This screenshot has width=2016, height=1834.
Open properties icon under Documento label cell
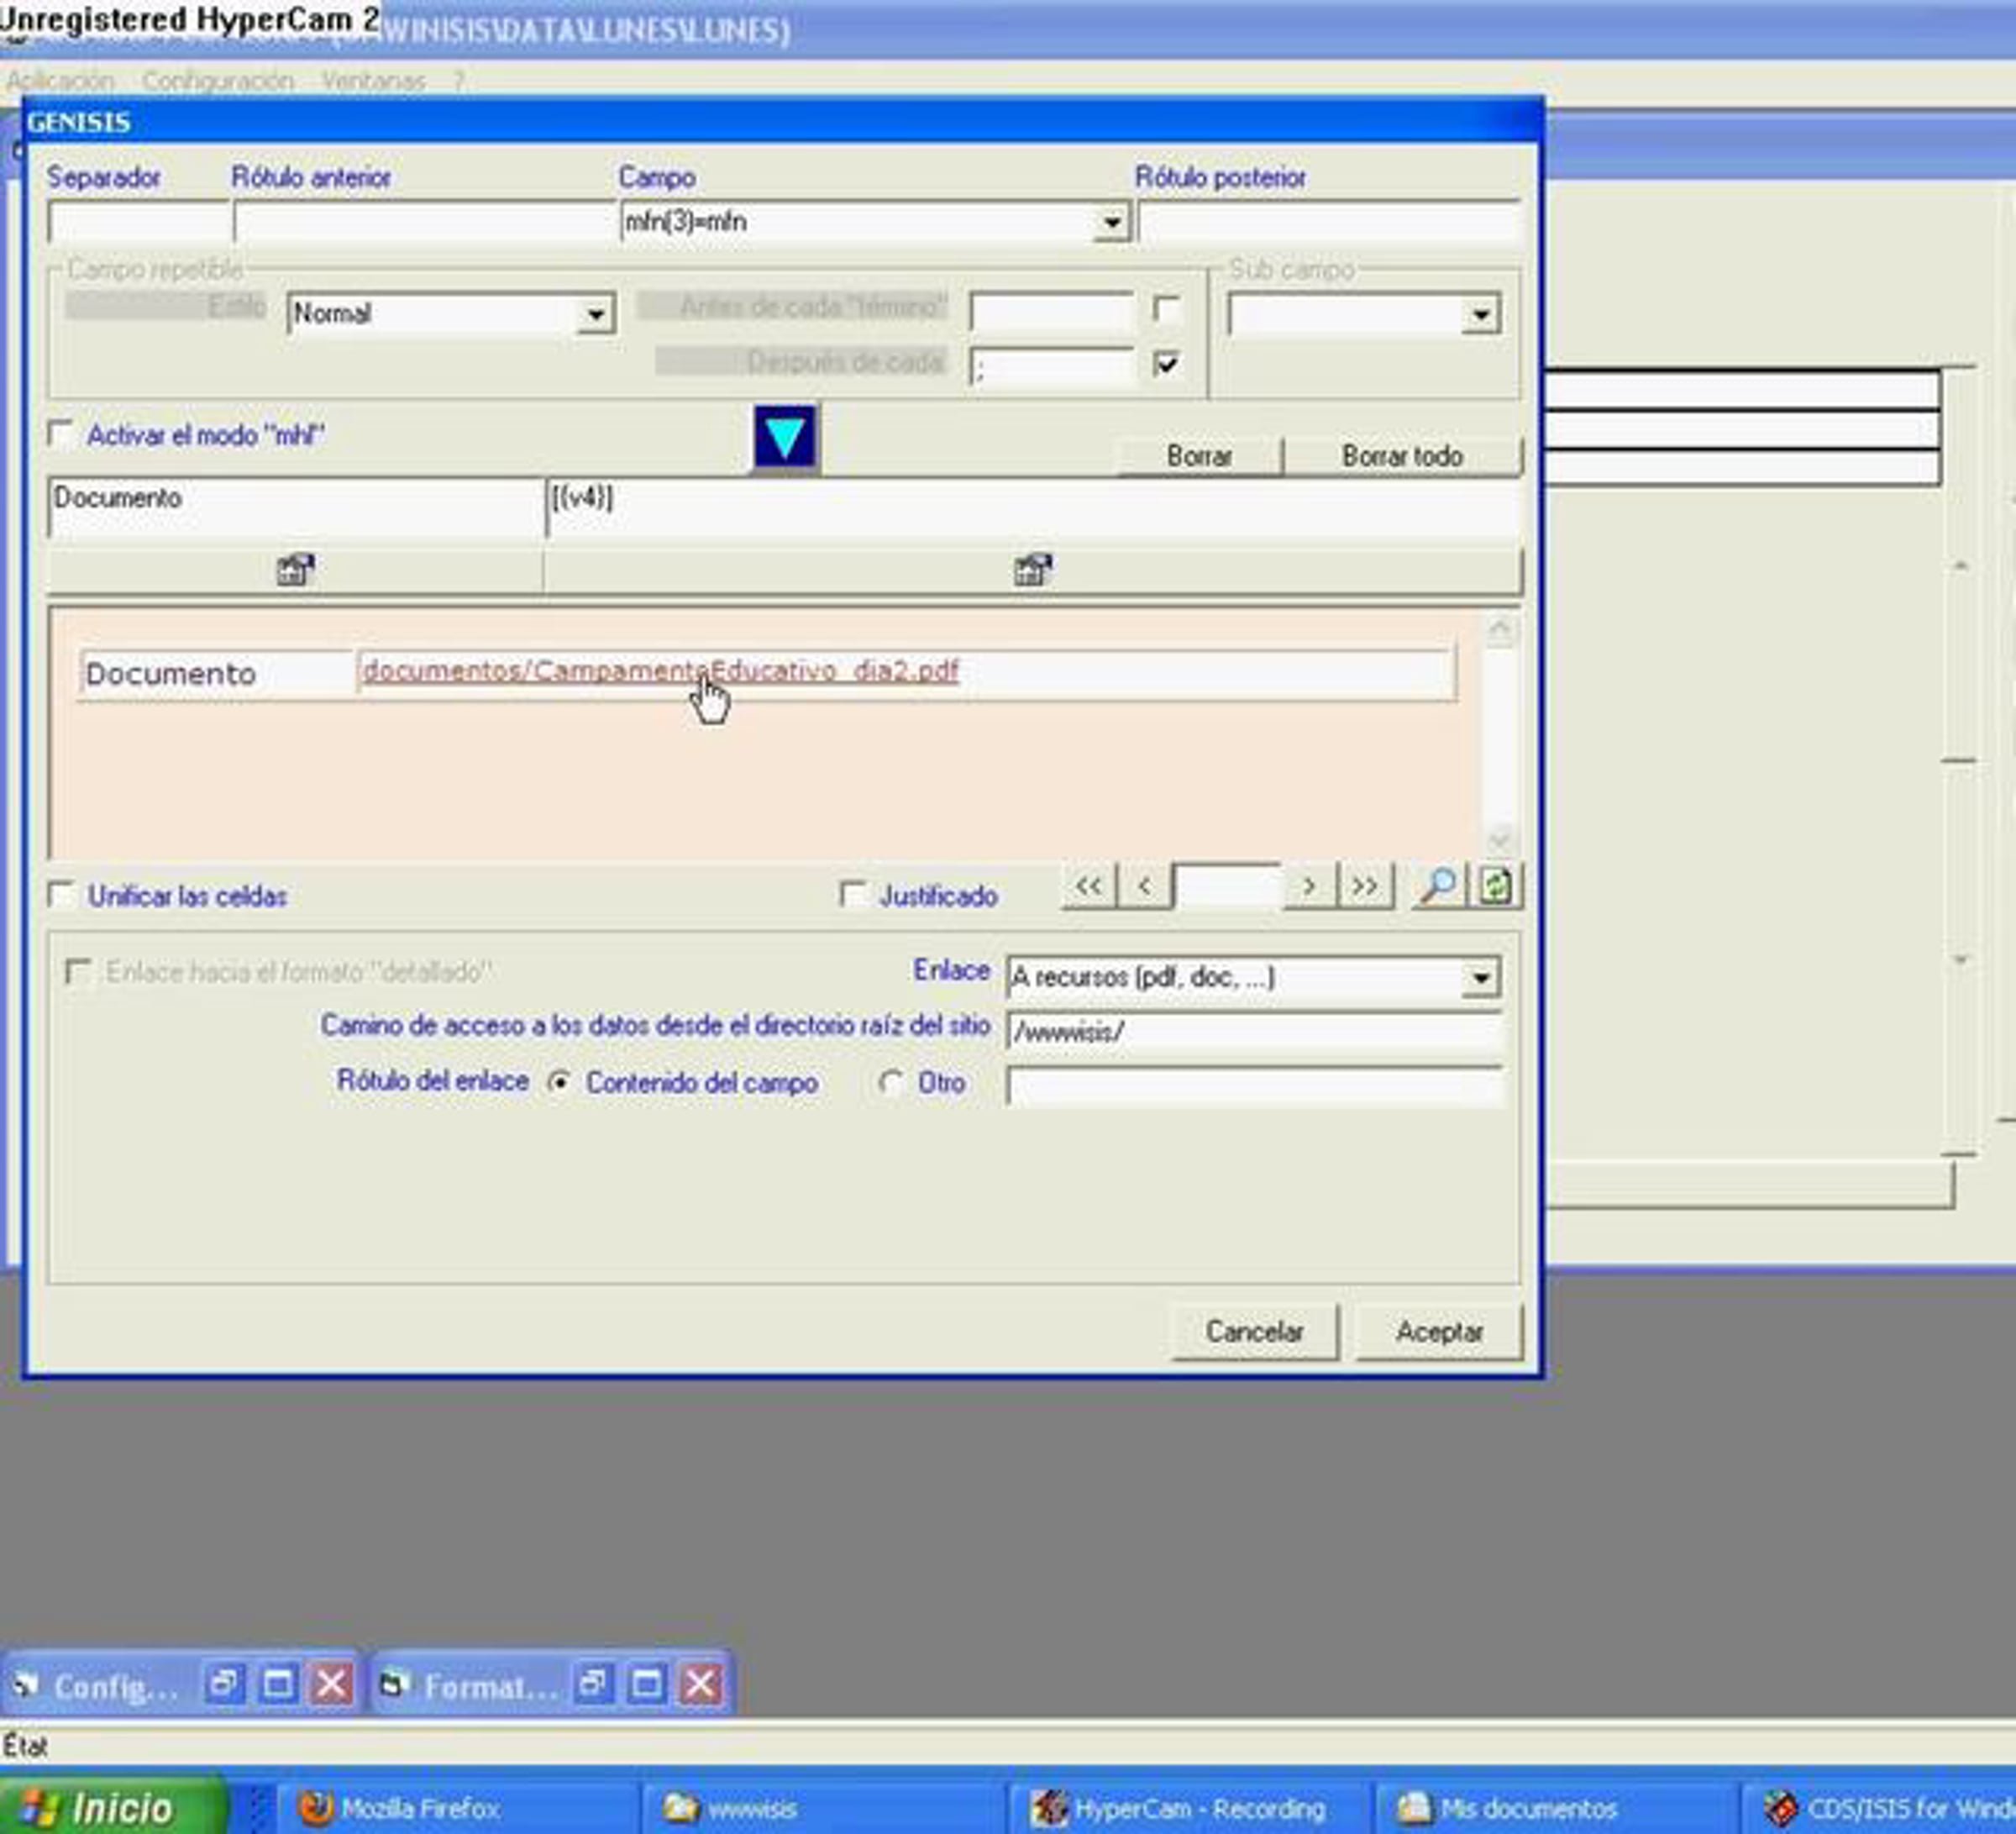[295, 570]
